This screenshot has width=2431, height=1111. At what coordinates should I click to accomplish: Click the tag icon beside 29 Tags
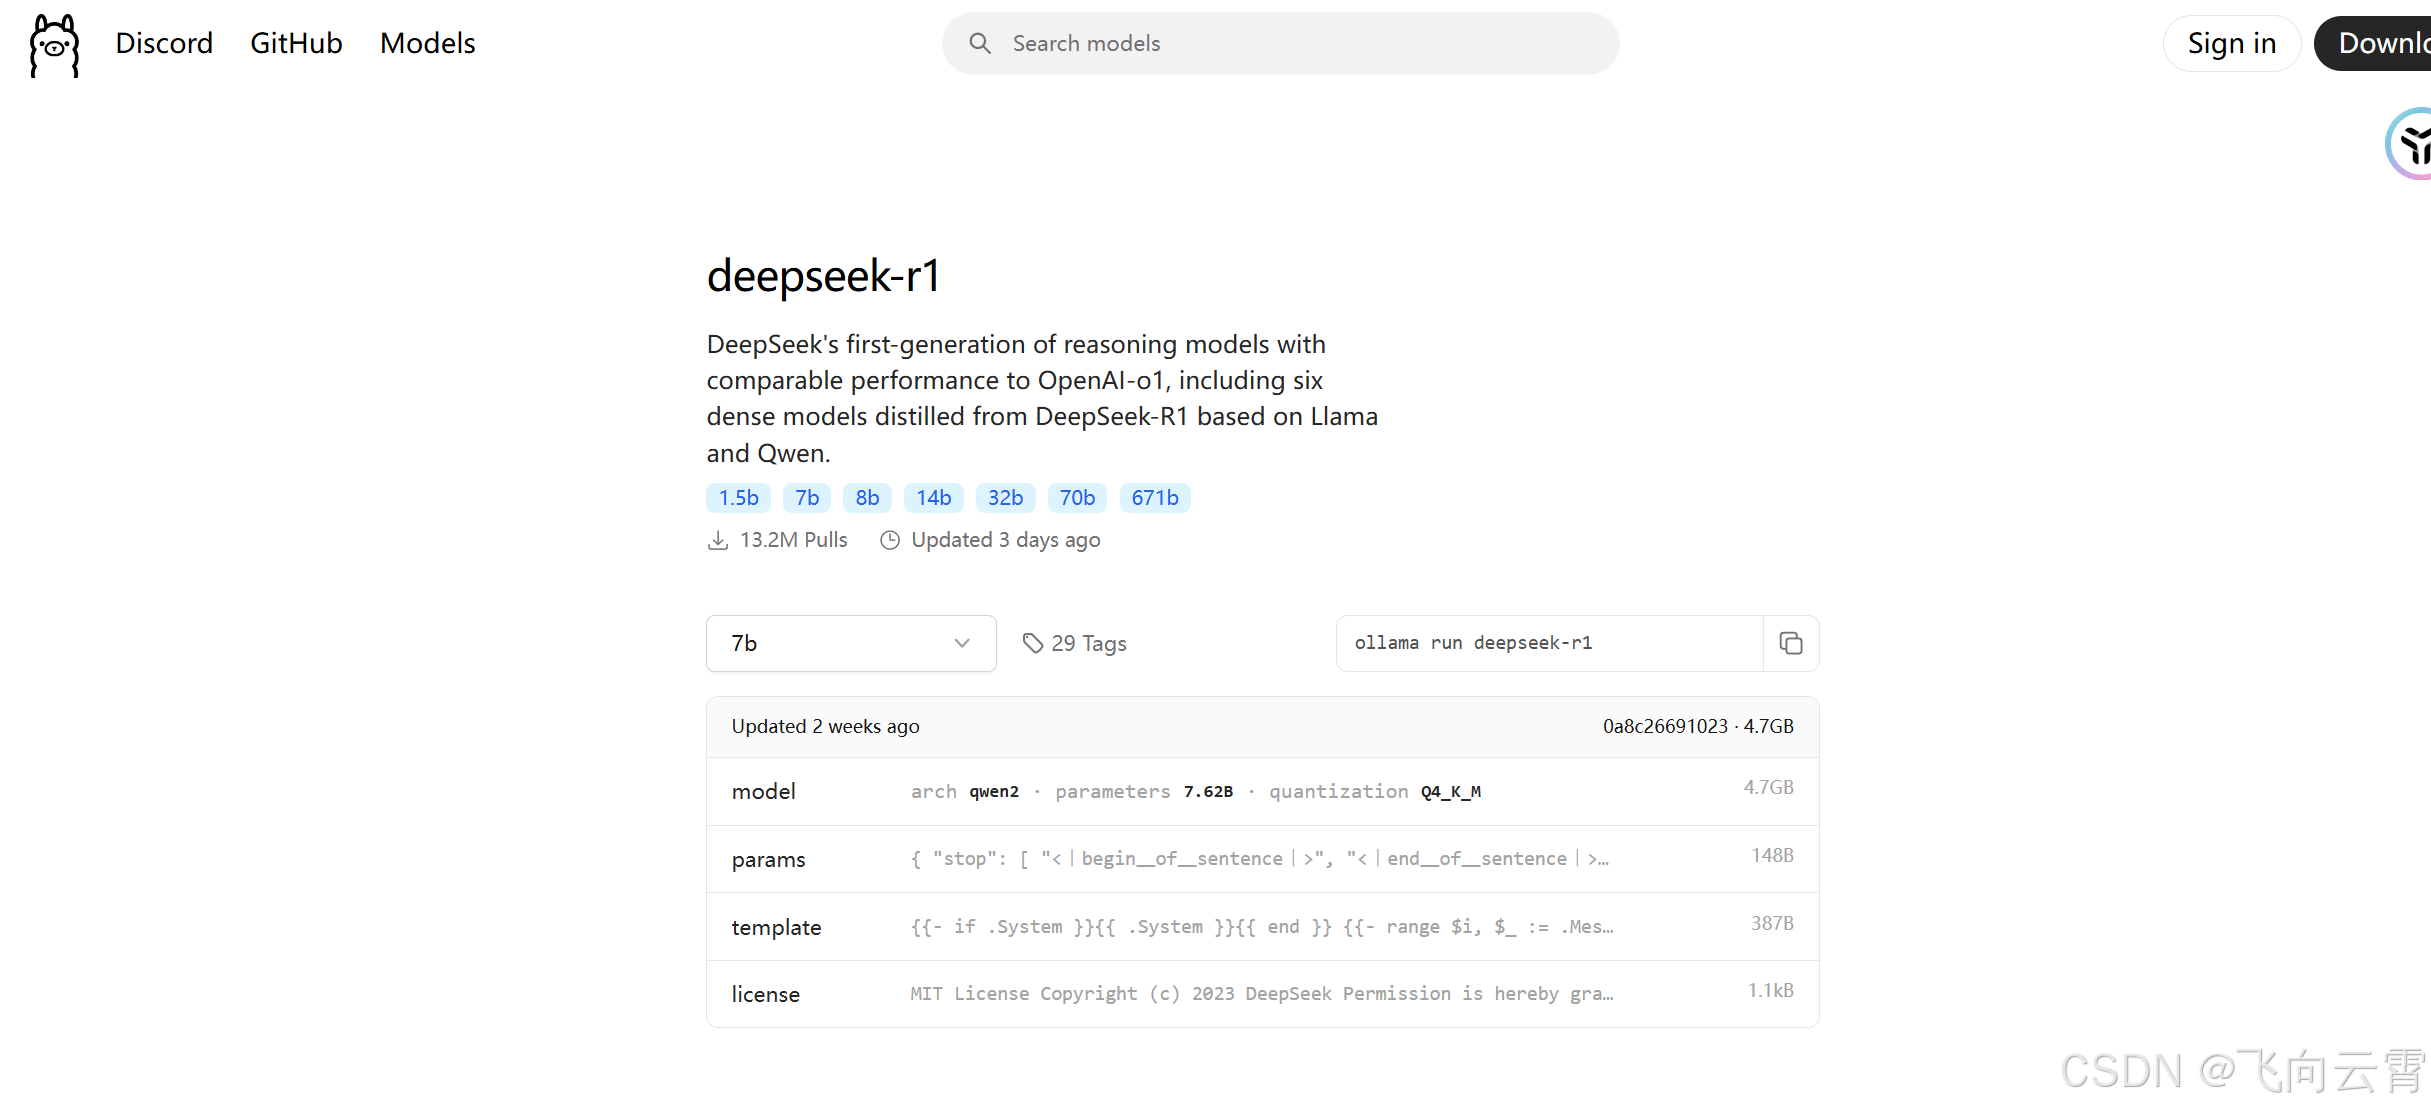pyautogui.click(x=1033, y=643)
